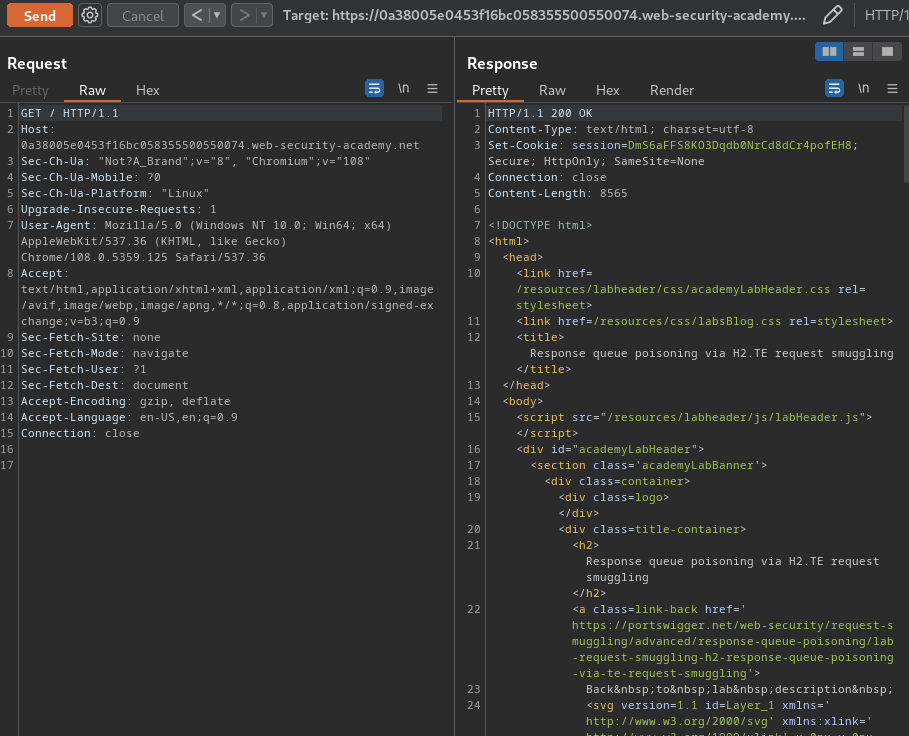
Task: Click 'Upgrade-Insecure-Requests: 1' header line
Action: pyautogui.click(x=119, y=209)
